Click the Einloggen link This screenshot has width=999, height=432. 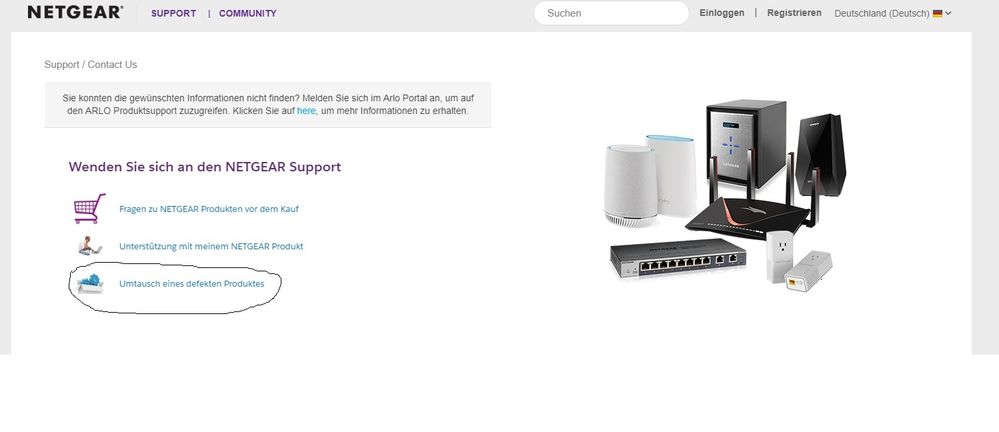click(722, 13)
